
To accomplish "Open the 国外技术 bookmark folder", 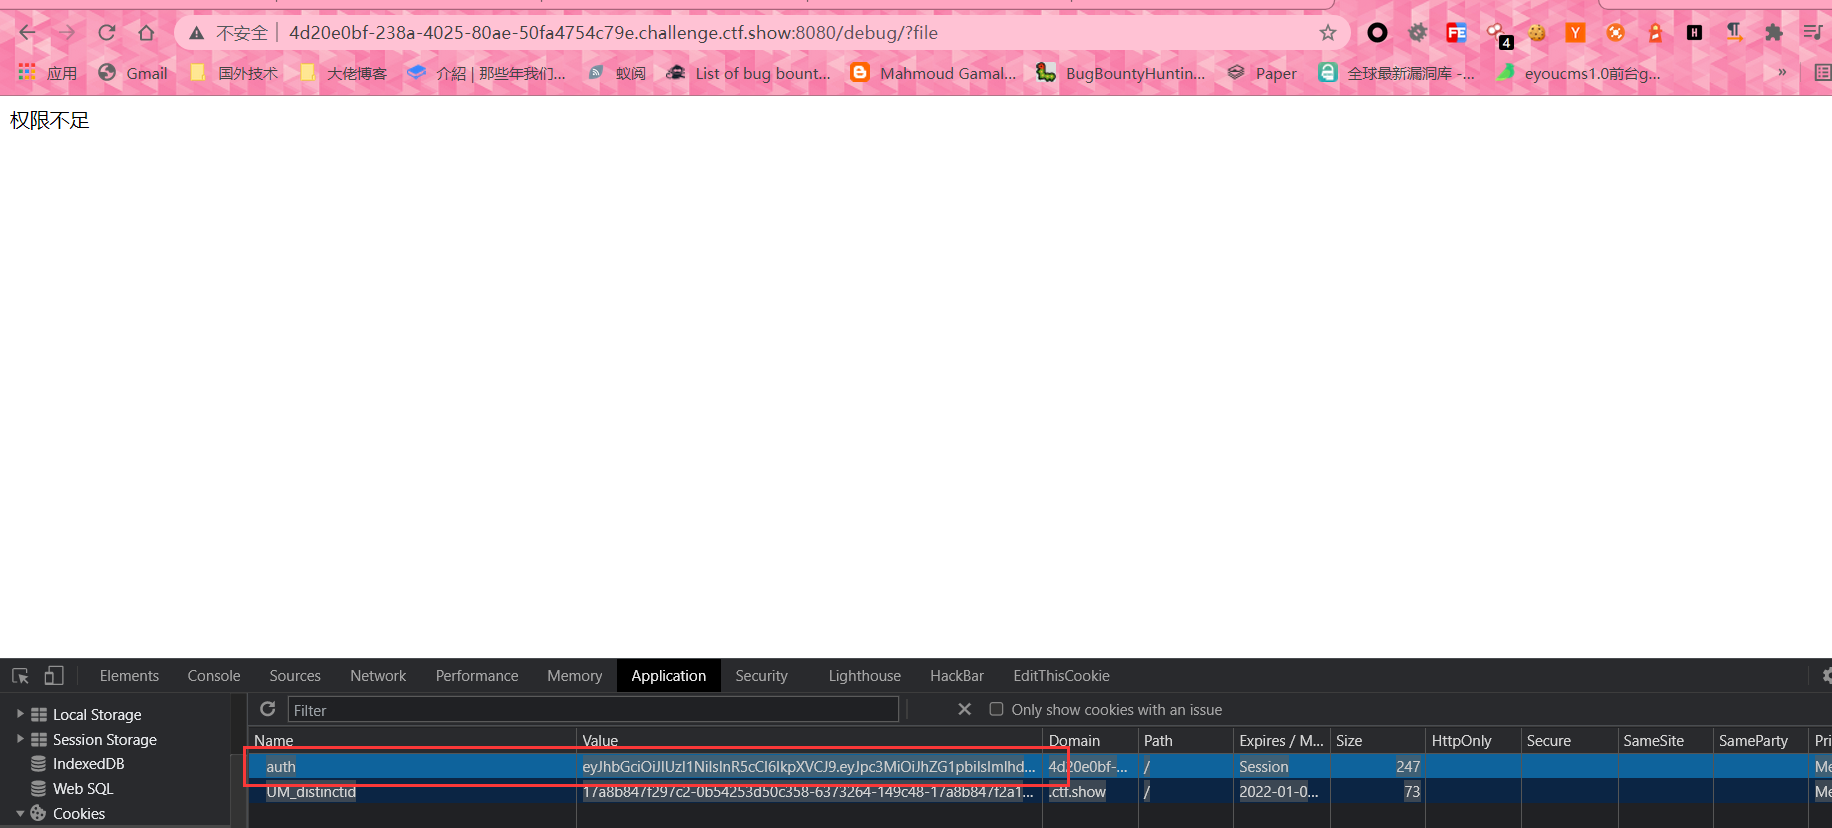I will [235, 73].
